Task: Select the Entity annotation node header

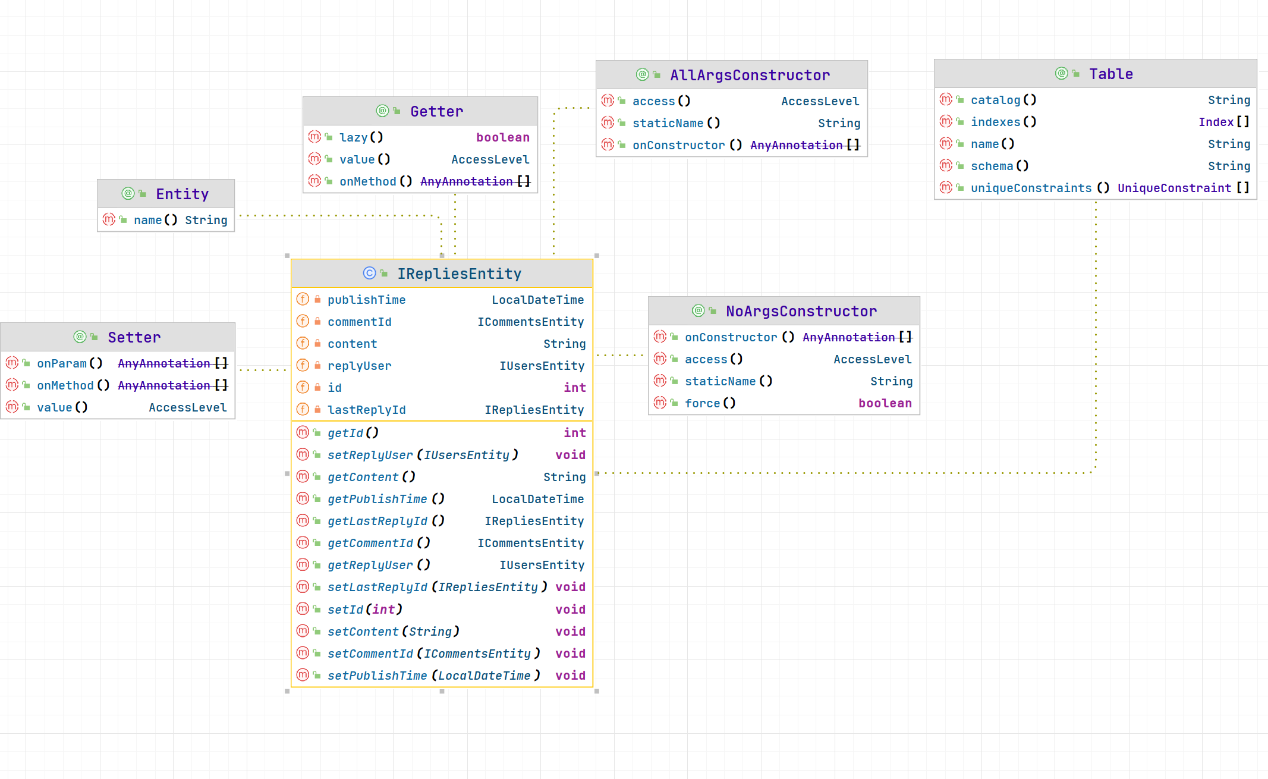Action: coord(166,194)
